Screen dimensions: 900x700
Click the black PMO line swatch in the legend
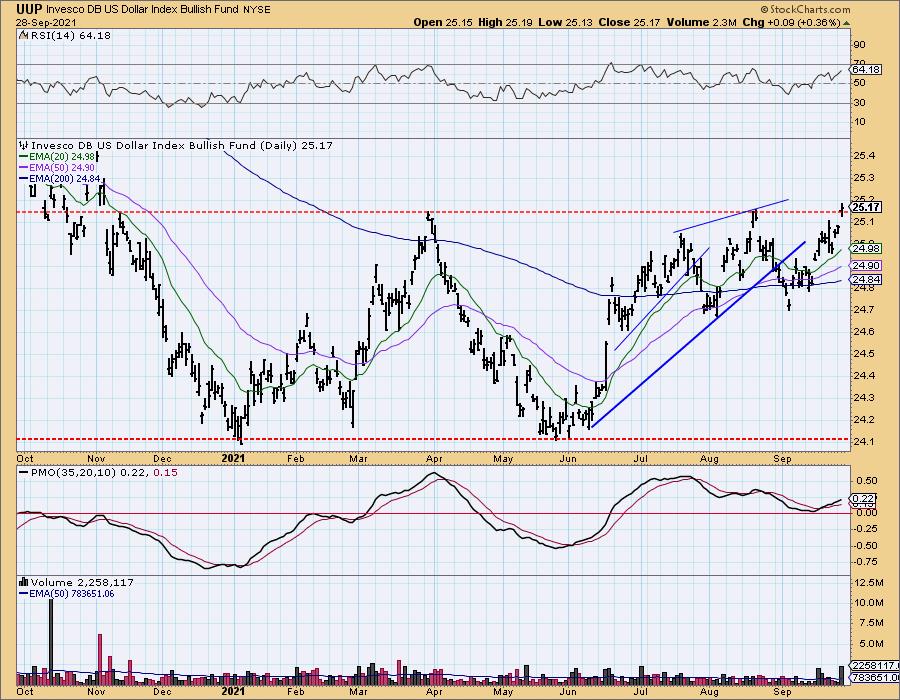tap(24, 472)
